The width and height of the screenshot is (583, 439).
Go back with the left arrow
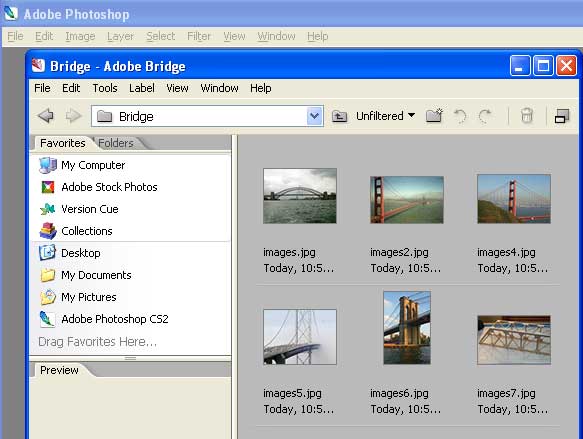(x=46, y=116)
